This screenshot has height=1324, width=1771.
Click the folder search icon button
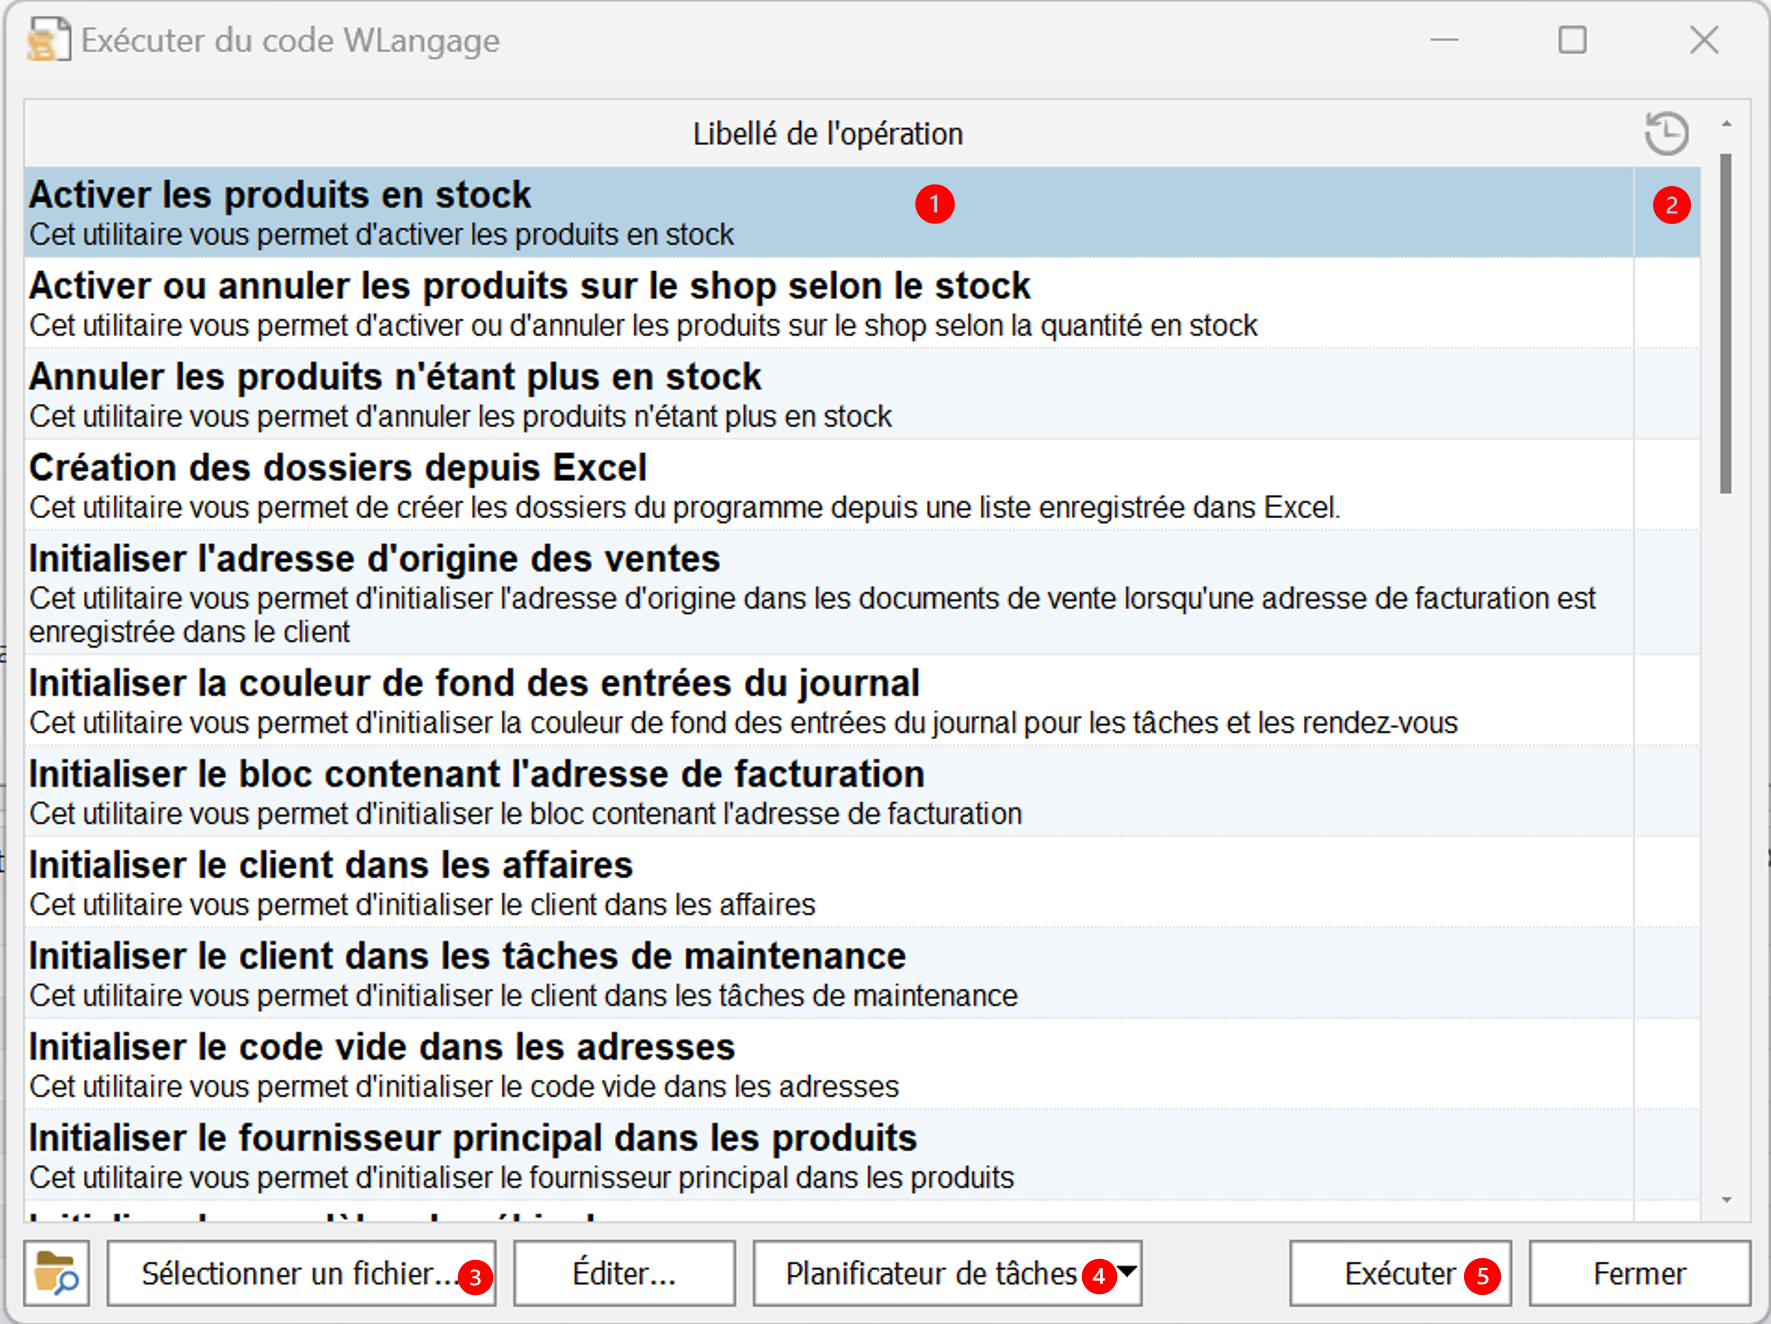[x=57, y=1273]
